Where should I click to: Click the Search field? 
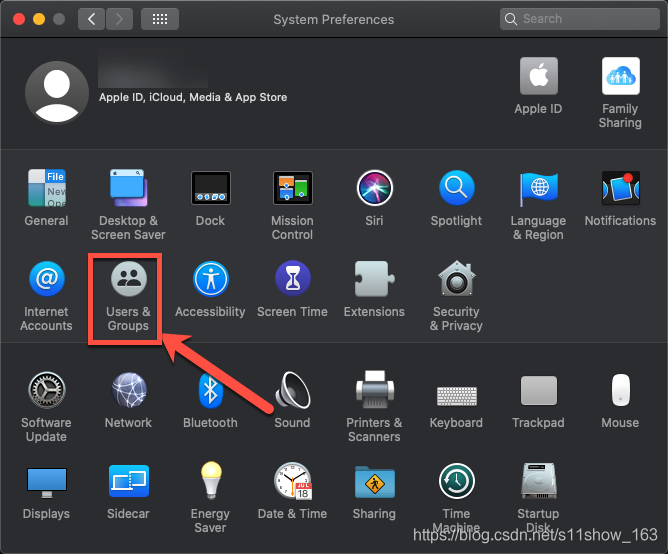579,19
